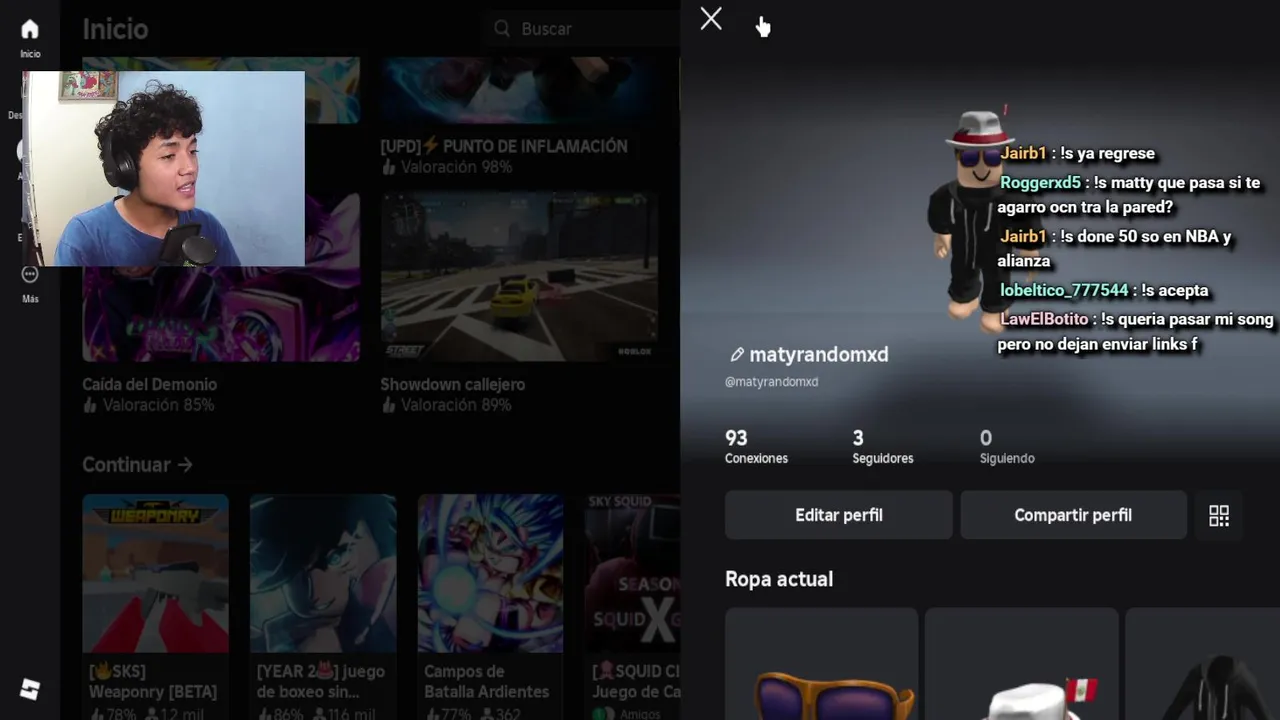Click the PUNTO DE INFLAMACIÓN game title
This screenshot has height=720, width=1280.
(504, 146)
